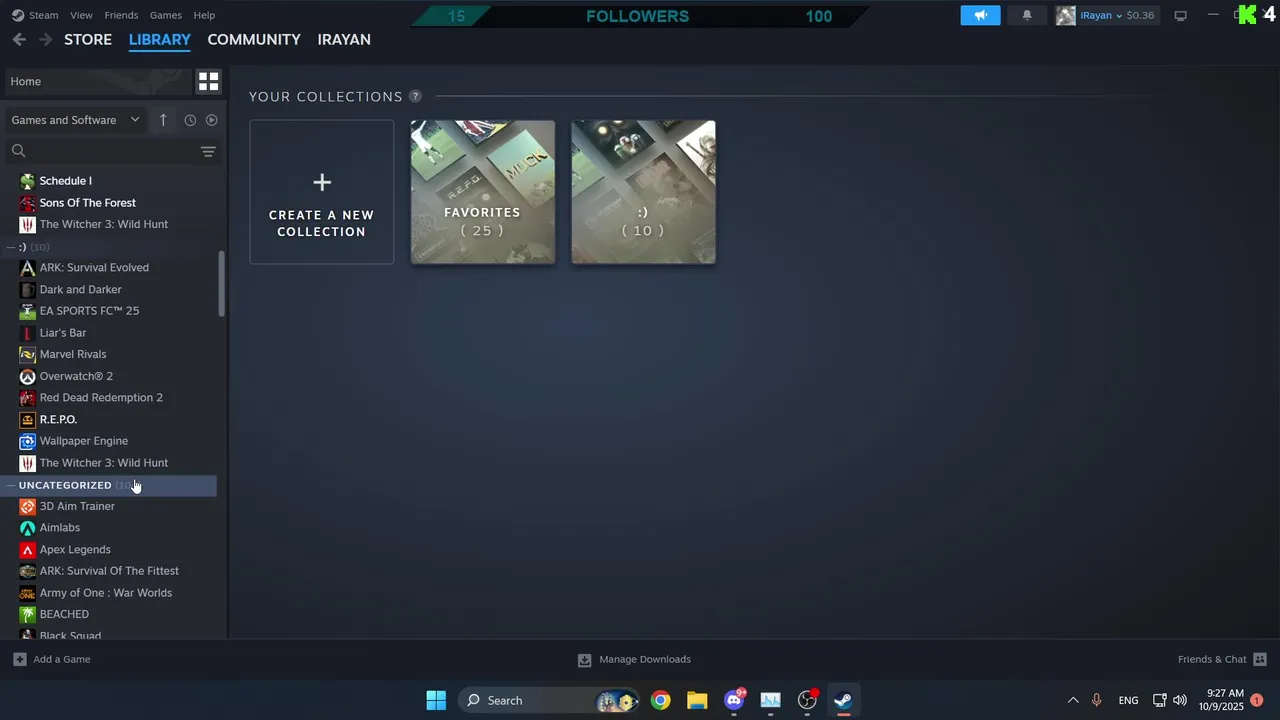Open Manage Downloads
The height and width of the screenshot is (720, 1280).
click(x=634, y=659)
